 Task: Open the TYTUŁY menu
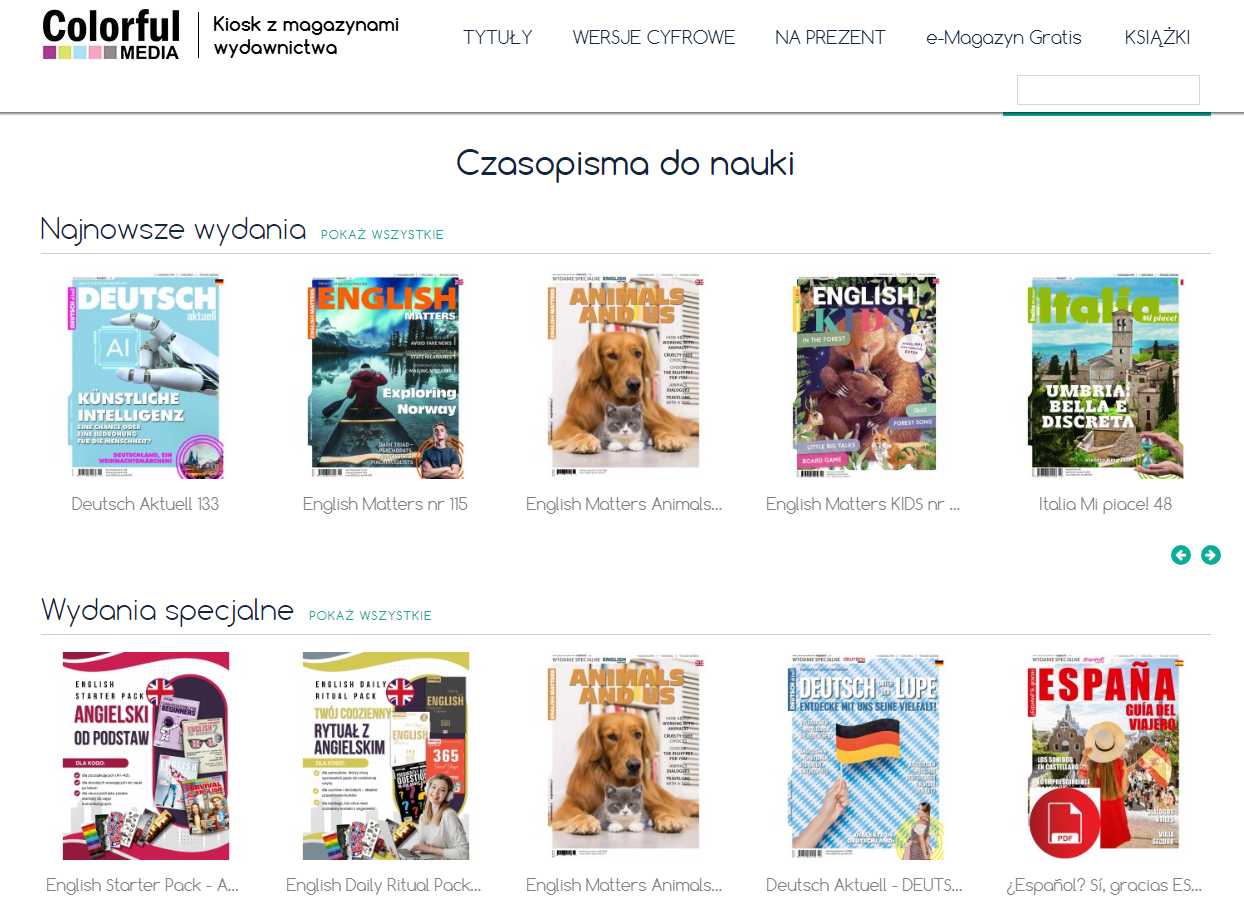(497, 38)
